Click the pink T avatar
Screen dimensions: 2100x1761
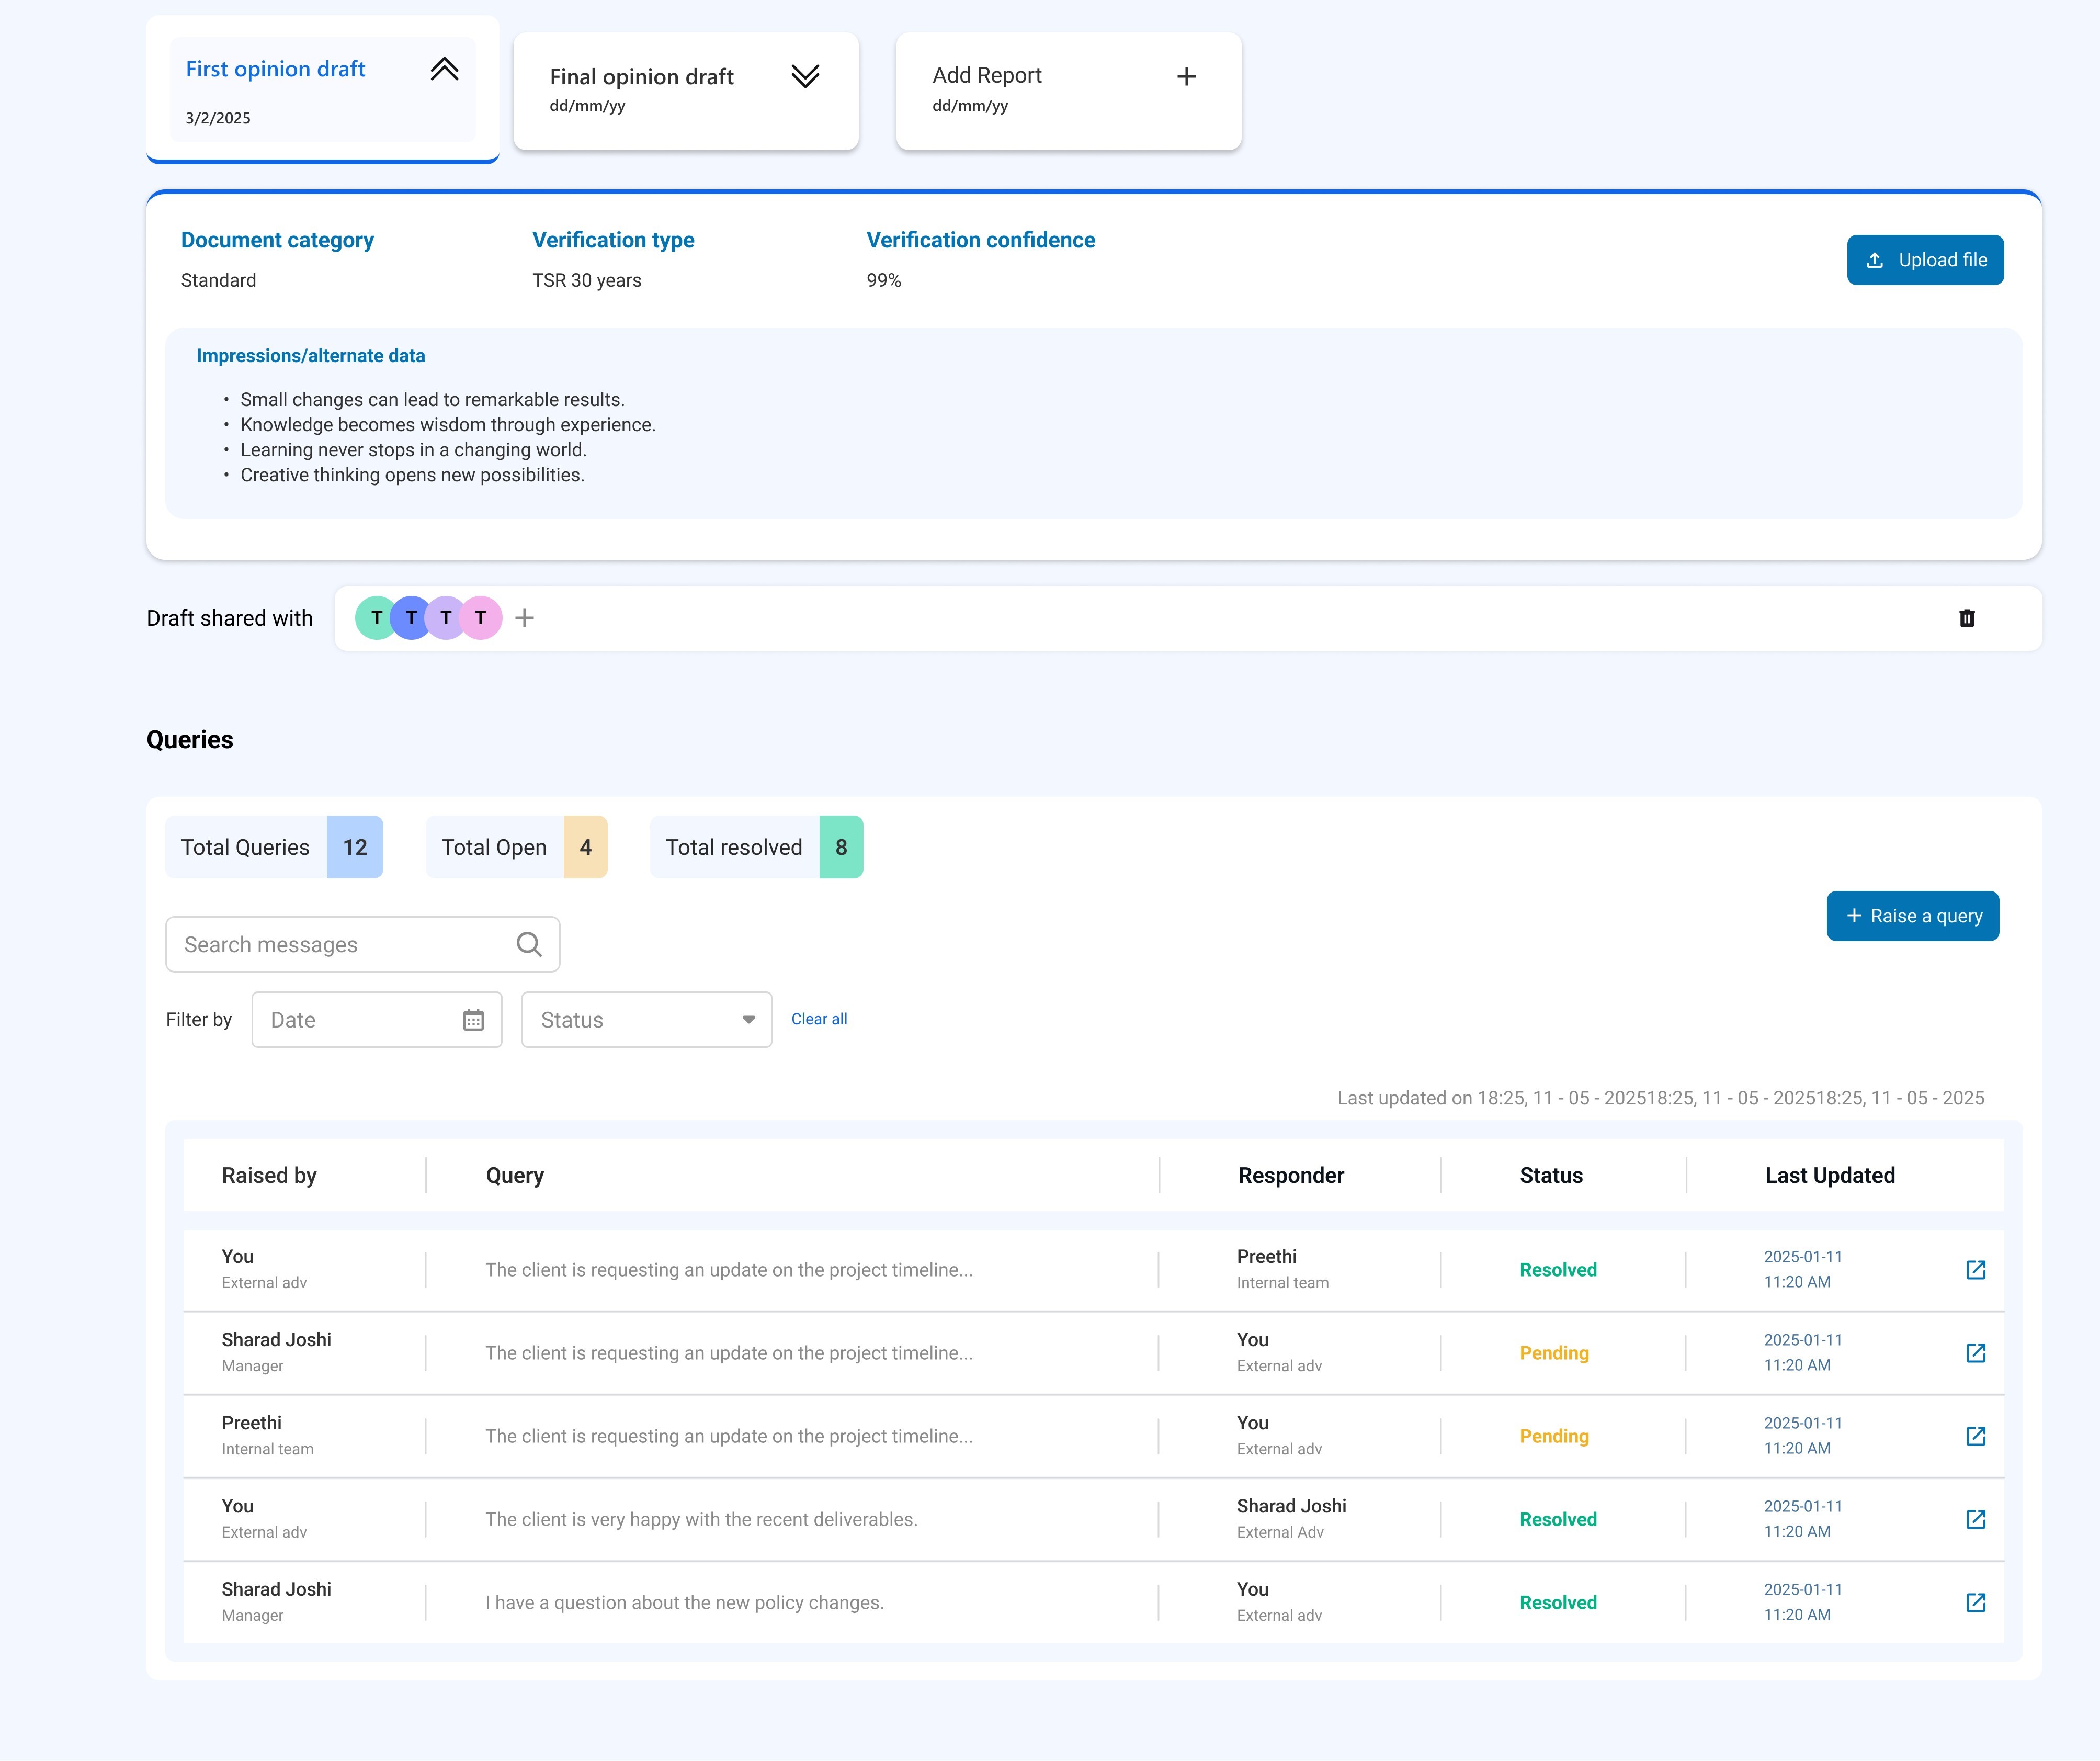point(481,618)
